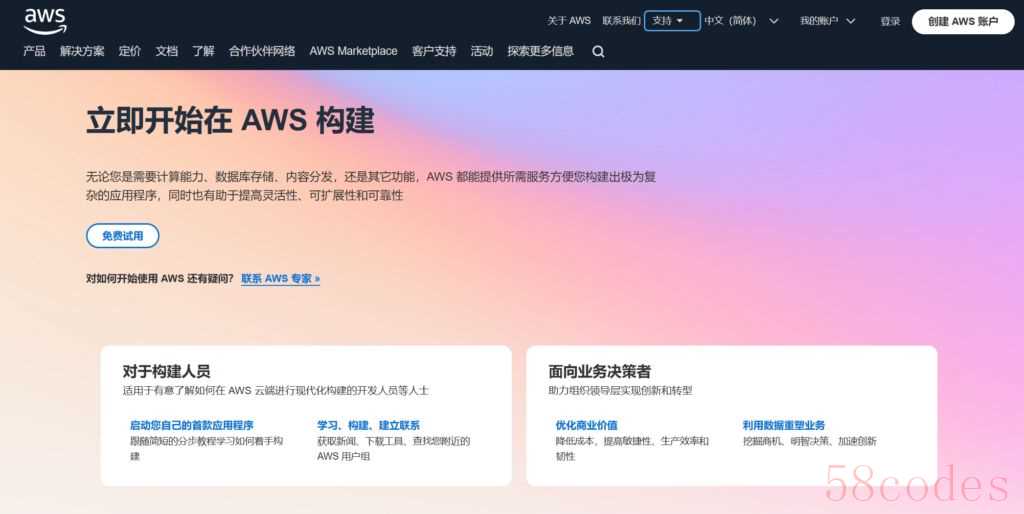Open 合作伙伴网络 menu
1024x514 pixels.
tap(262, 51)
